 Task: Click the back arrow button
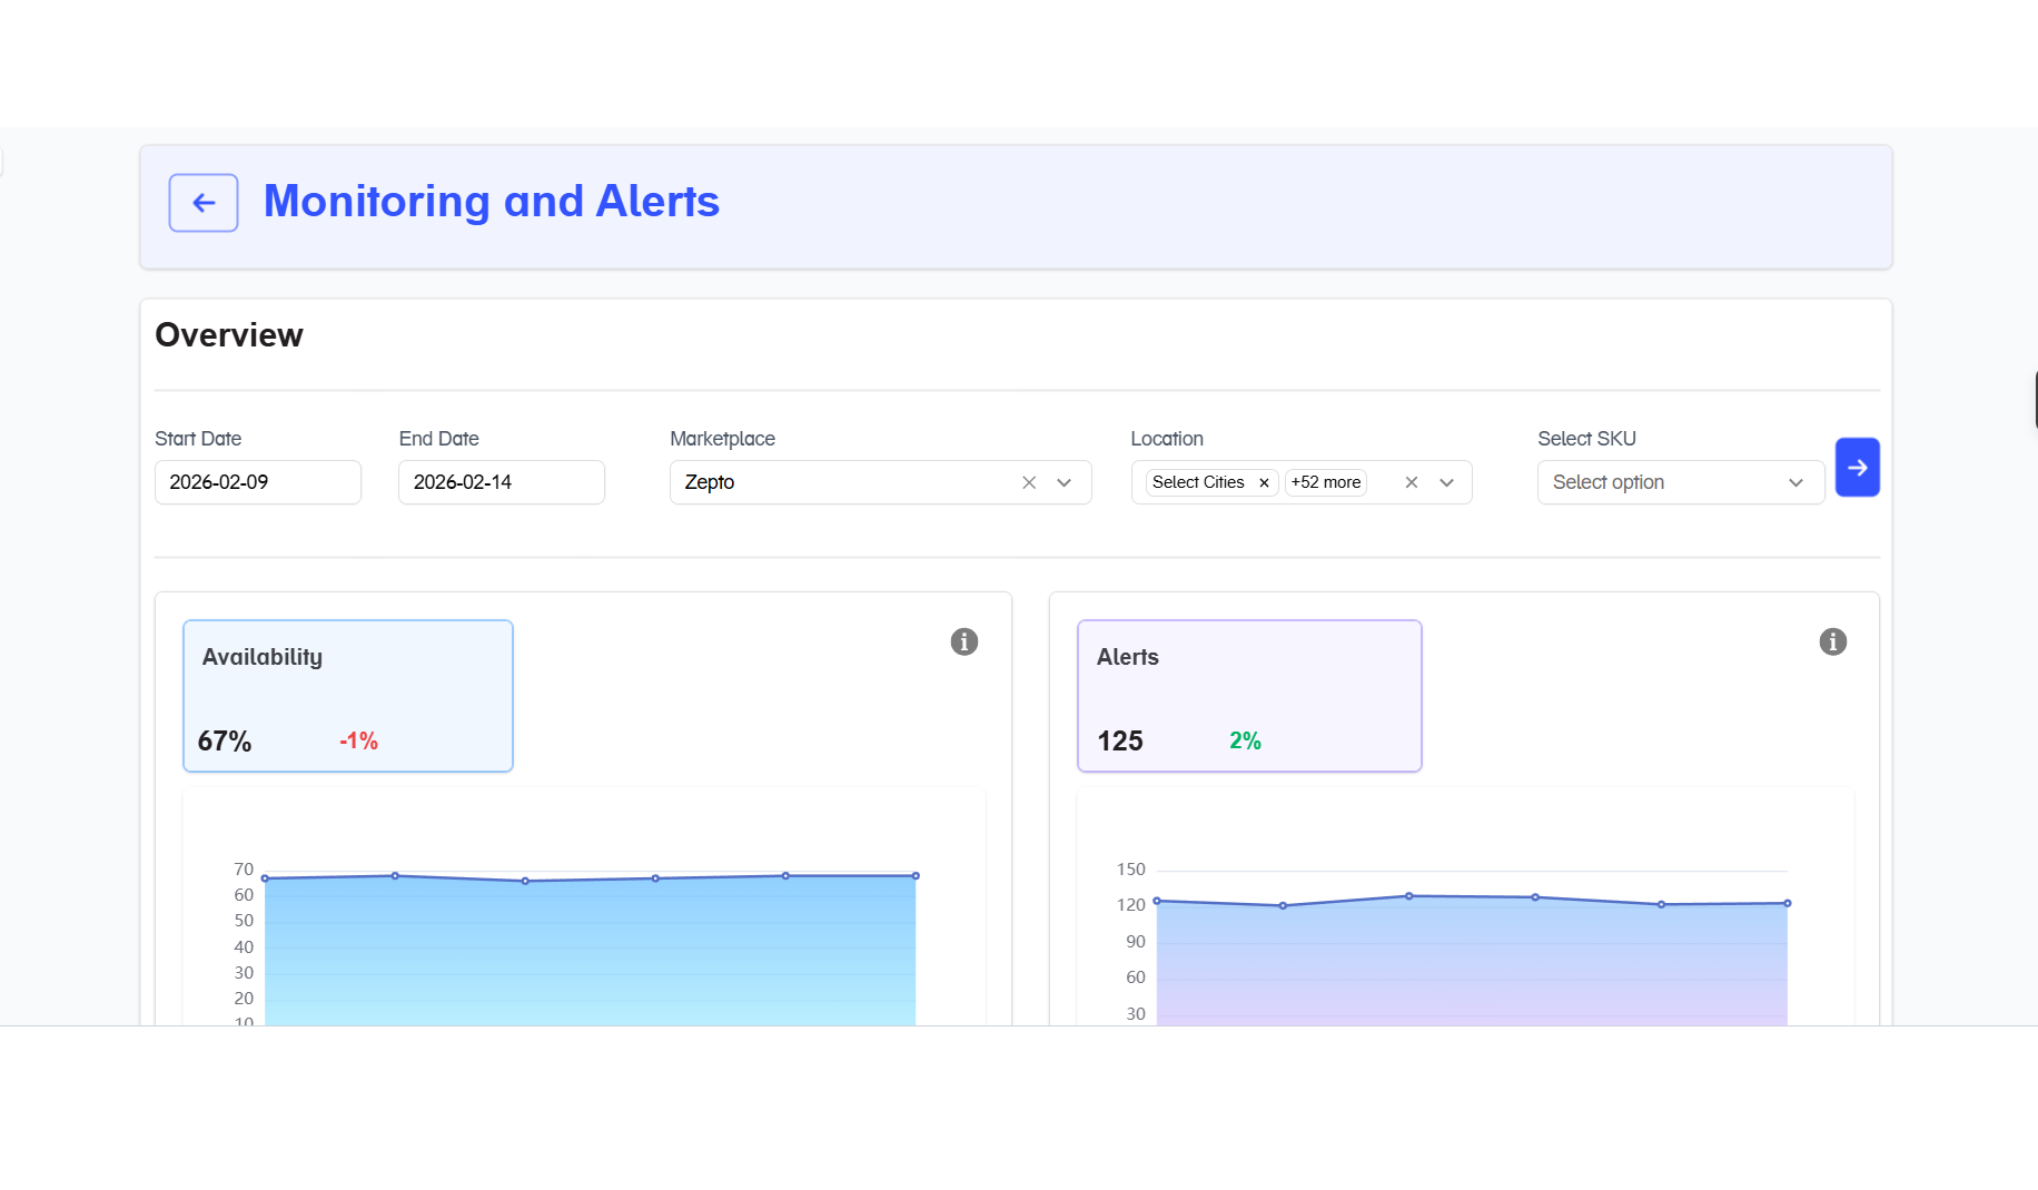(x=203, y=203)
